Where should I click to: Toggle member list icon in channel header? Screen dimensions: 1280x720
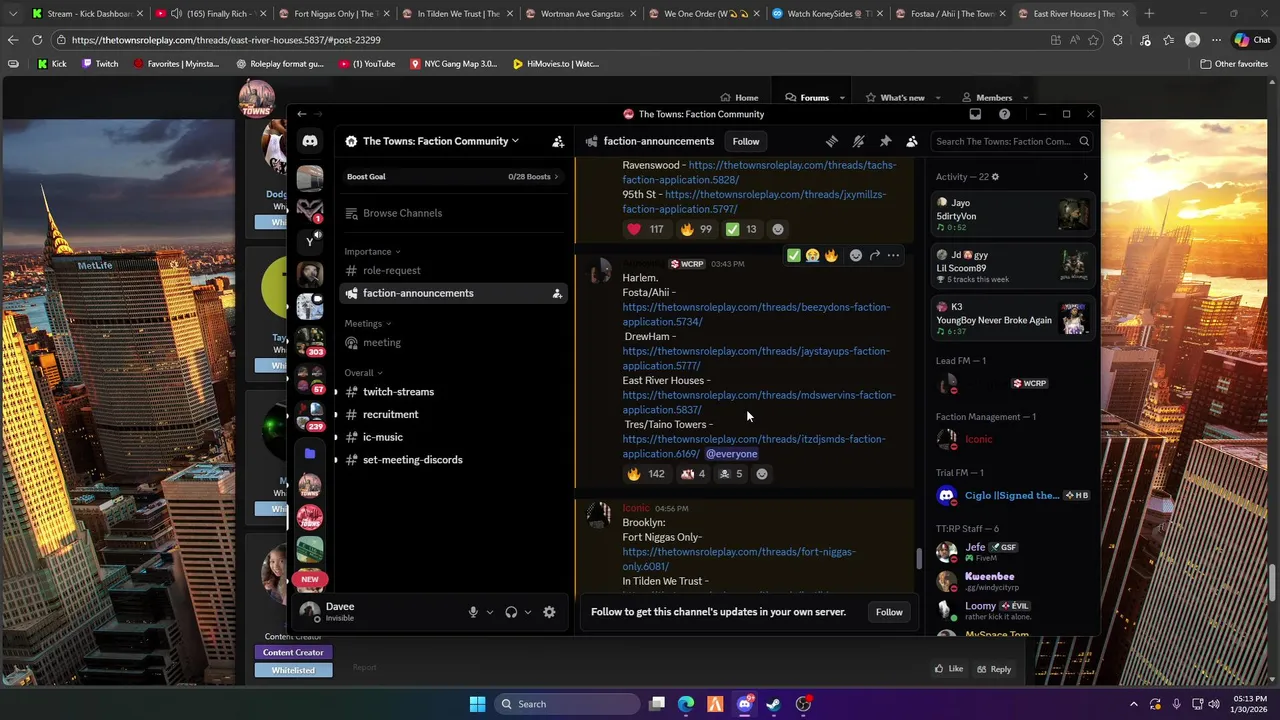pyautogui.click(x=912, y=141)
